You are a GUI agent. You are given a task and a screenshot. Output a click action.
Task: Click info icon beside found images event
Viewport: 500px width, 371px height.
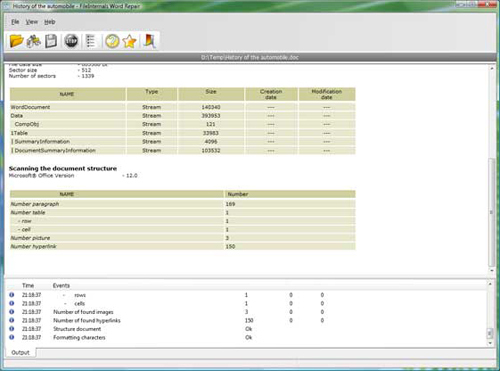[12, 312]
